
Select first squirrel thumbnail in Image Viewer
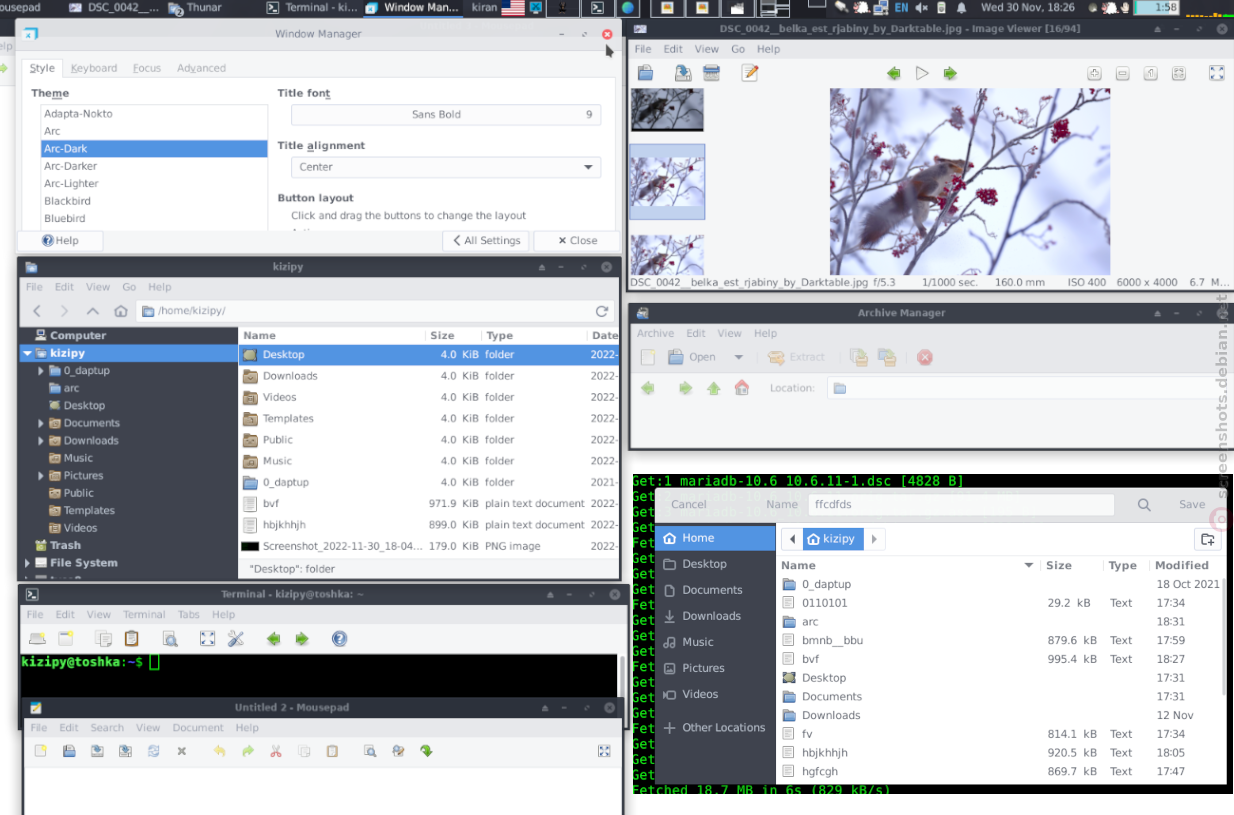point(667,109)
